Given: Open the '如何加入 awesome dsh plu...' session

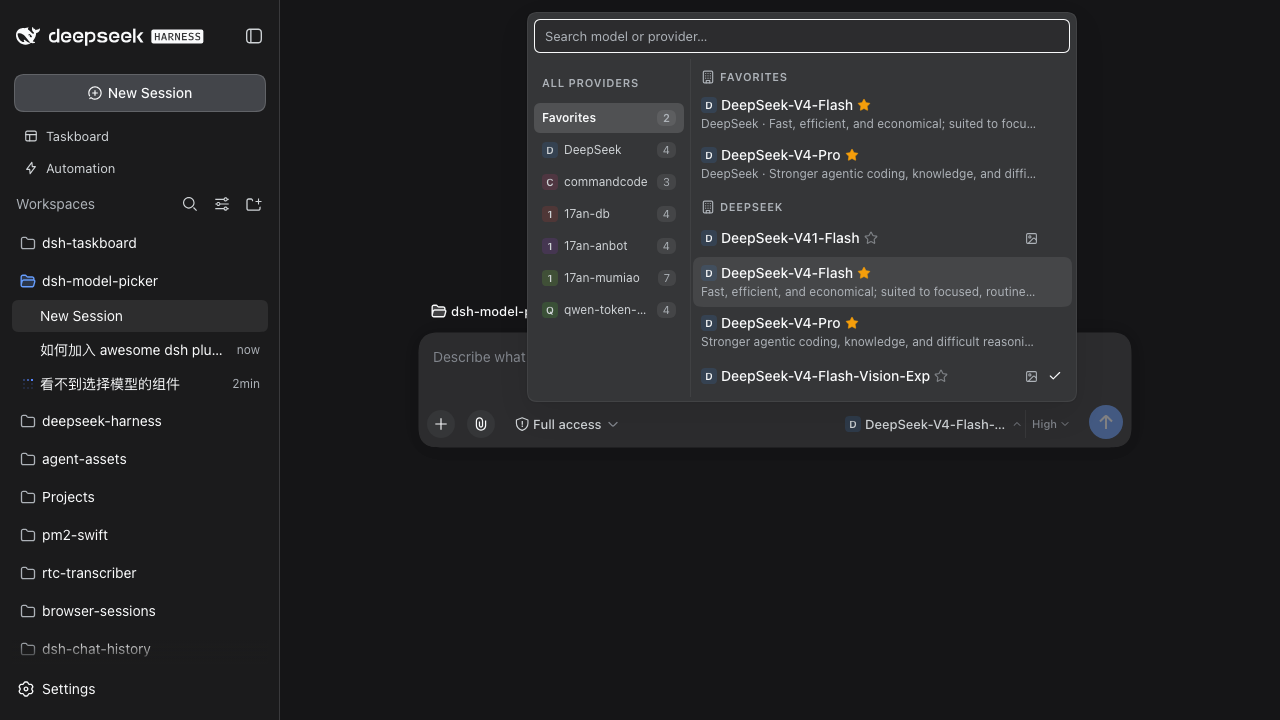Looking at the screenshot, I should coord(140,350).
